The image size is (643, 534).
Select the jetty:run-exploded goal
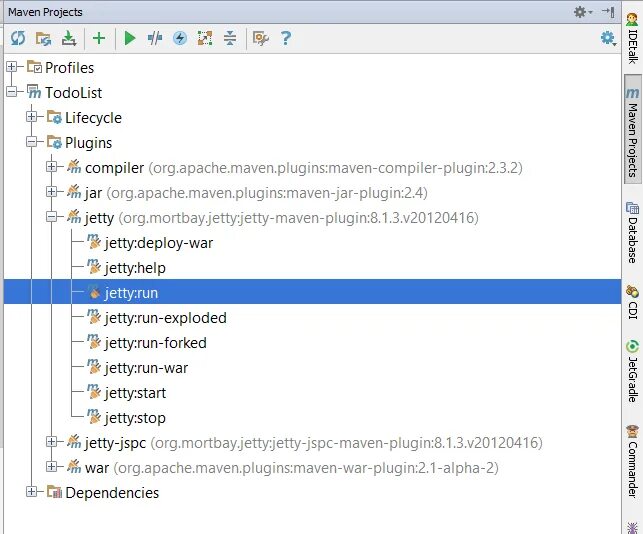166,318
